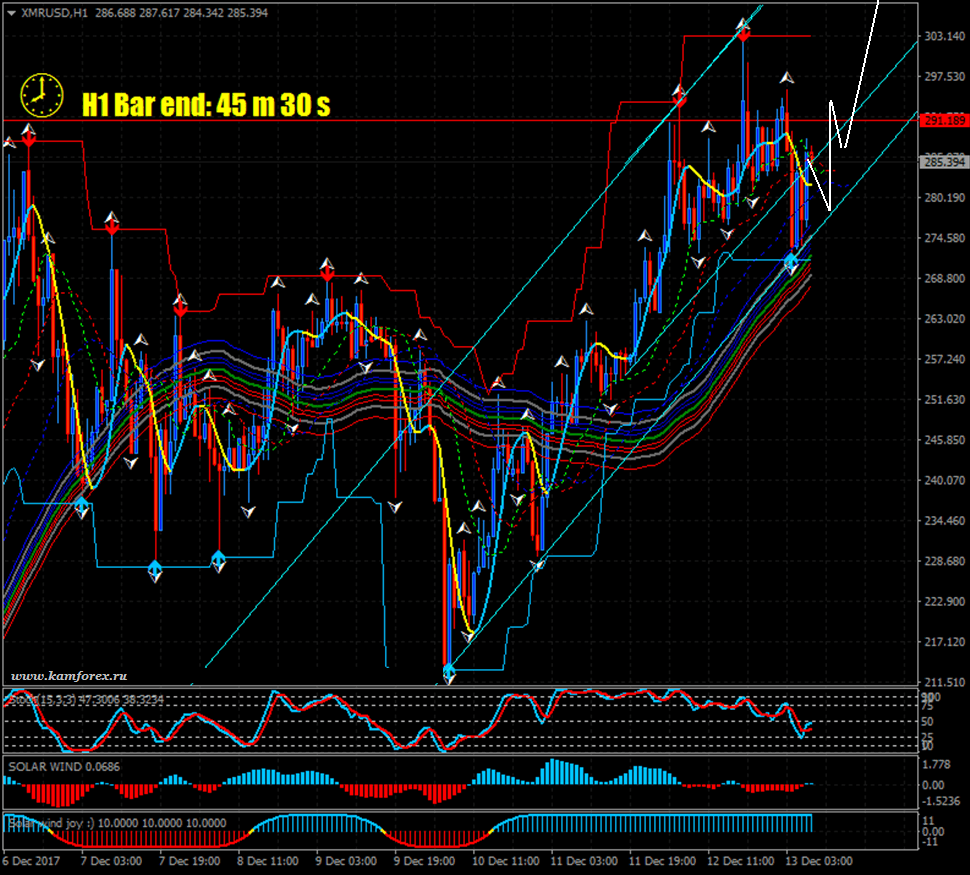
Task: Click the blue diamond marker near 13 Dec 03:00
Action: 791,261
